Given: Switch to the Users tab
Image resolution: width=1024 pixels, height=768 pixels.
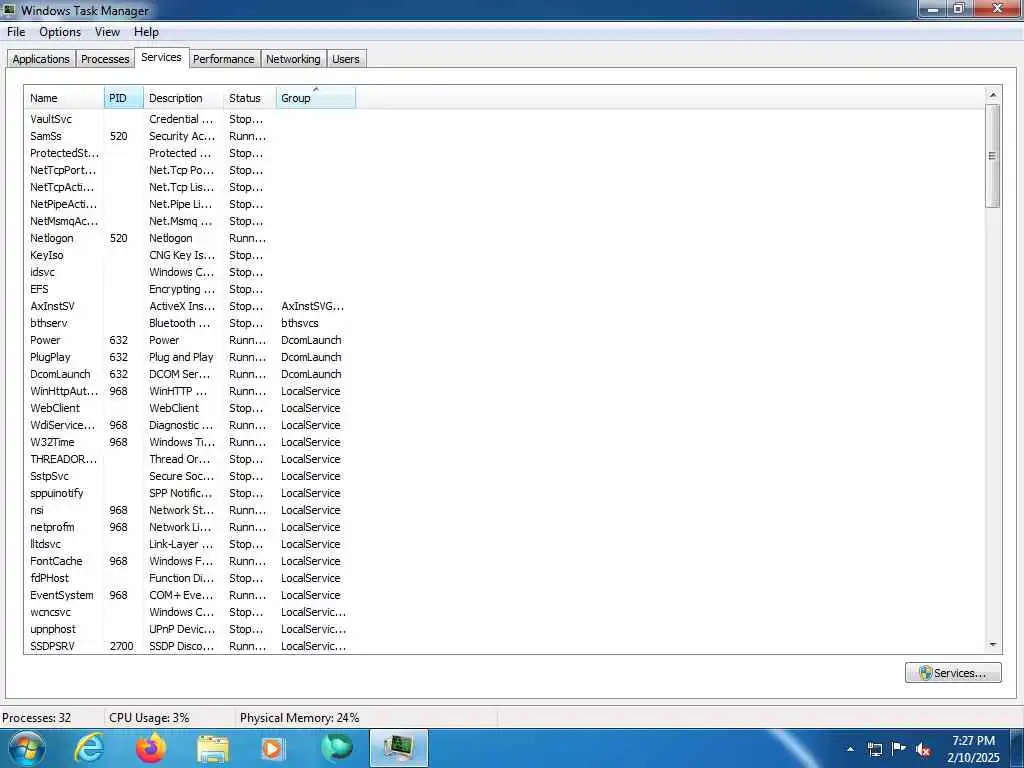Looking at the screenshot, I should coord(345,59).
